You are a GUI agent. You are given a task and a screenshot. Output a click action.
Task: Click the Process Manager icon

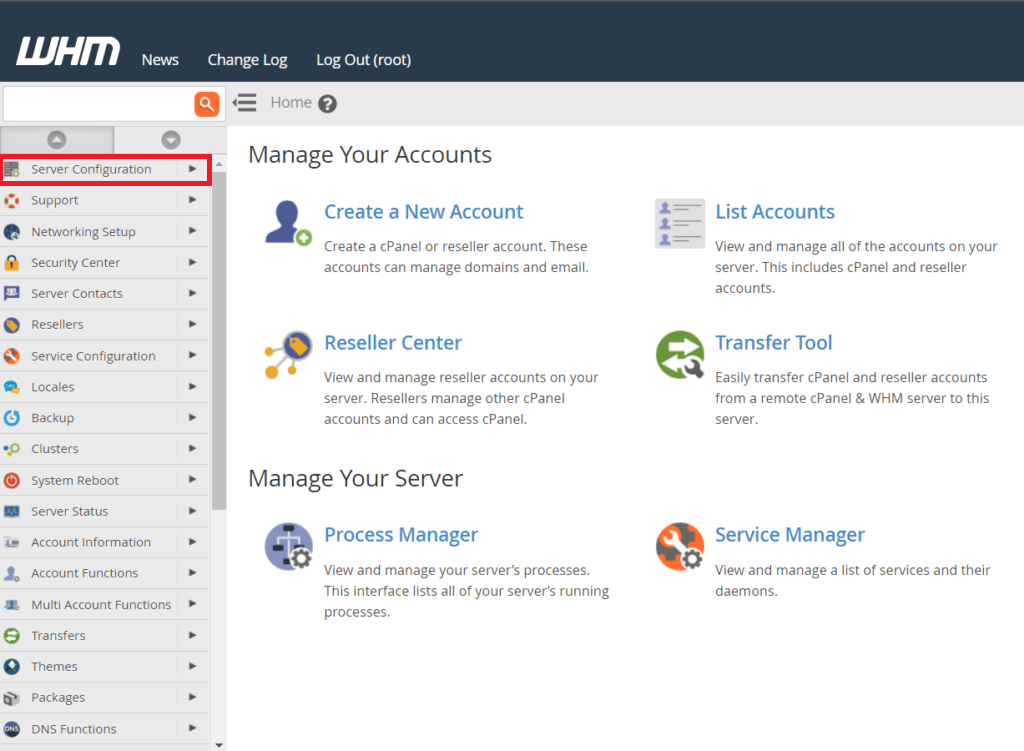(x=288, y=547)
